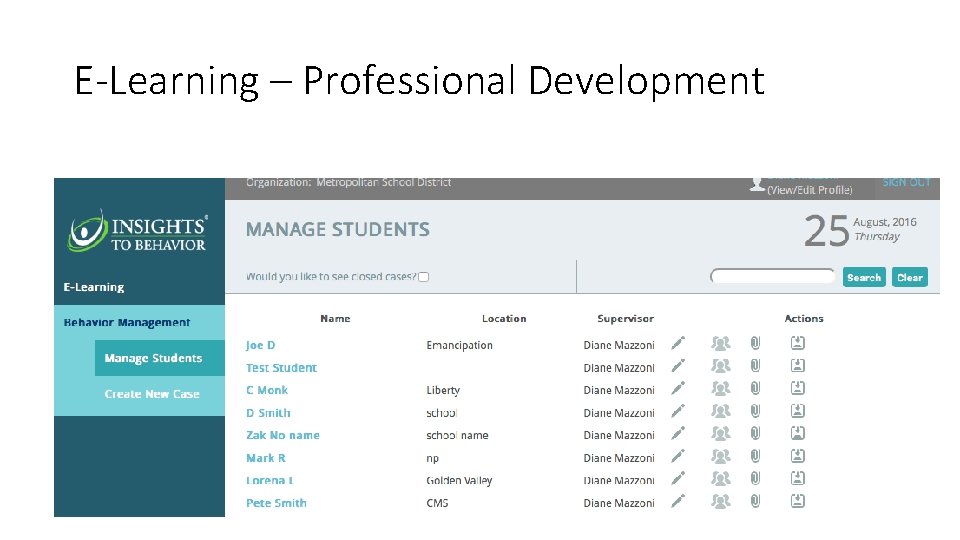960x540 pixels.
Task: Click paperclip icon for C Monk
Action: tap(756, 389)
